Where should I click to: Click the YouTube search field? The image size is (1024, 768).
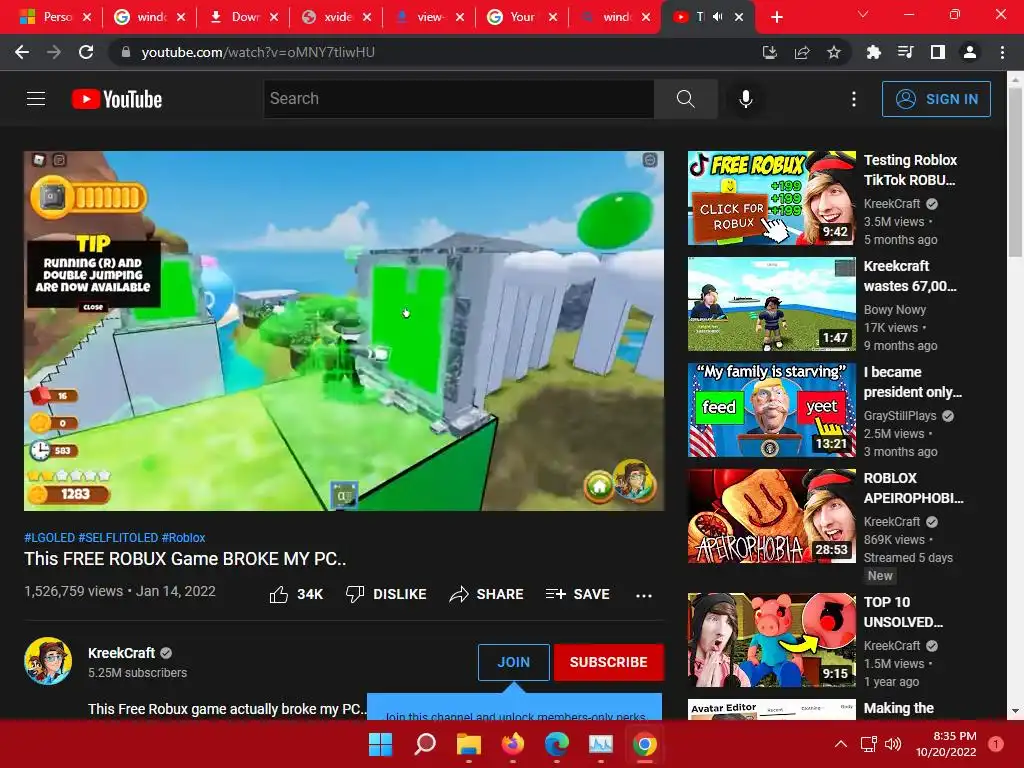459,99
